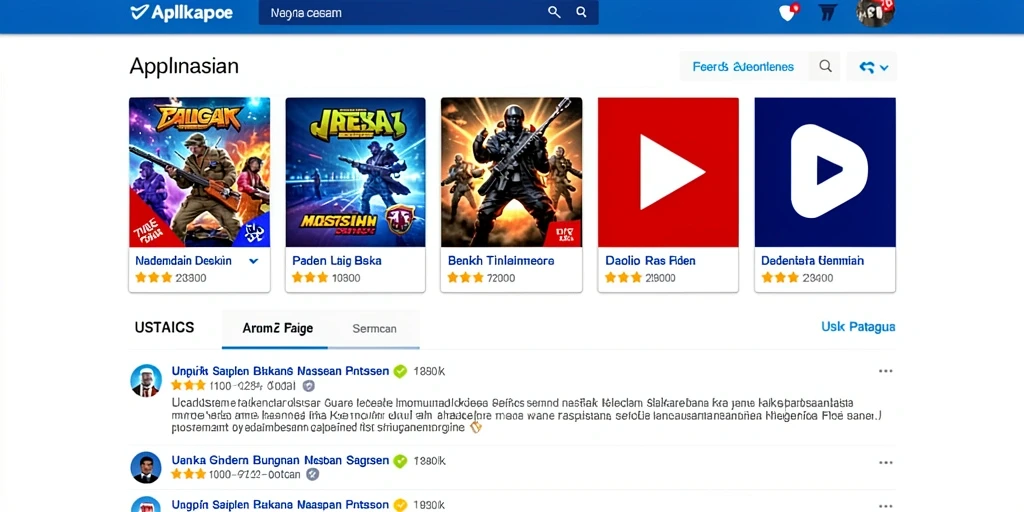Image resolution: width=1024 pixels, height=512 pixels.
Task: Click star rating under Unpirkt Saiplen review title
Action: click(189, 385)
